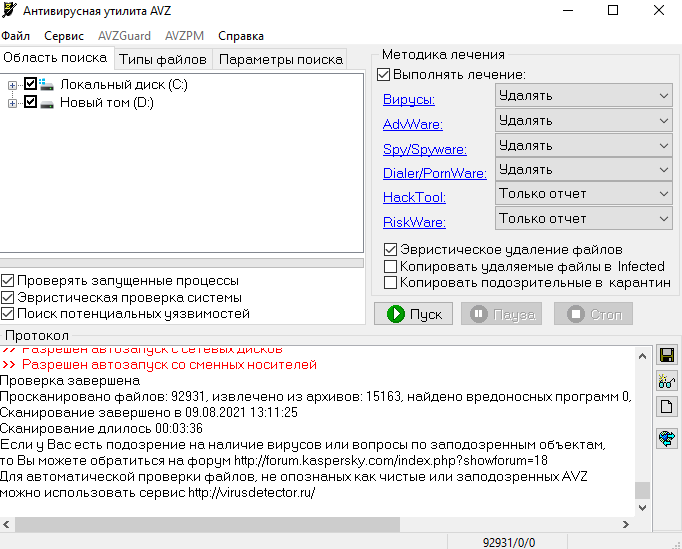Click the AVZ app icon in title bar

coord(10,10)
